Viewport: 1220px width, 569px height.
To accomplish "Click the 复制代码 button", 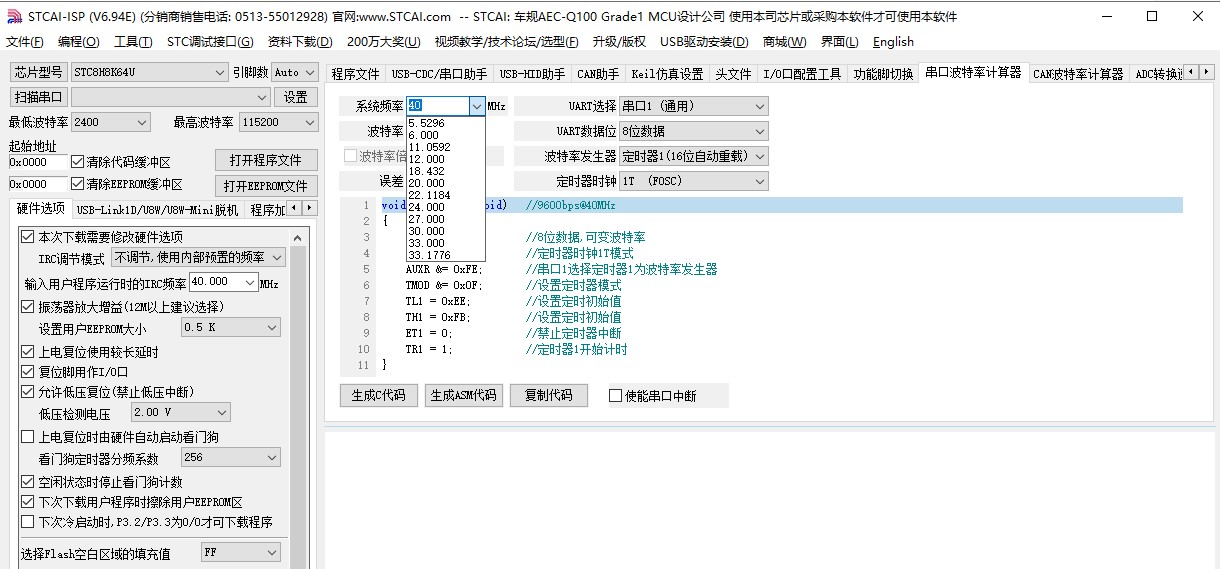I will (x=548, y=395).
